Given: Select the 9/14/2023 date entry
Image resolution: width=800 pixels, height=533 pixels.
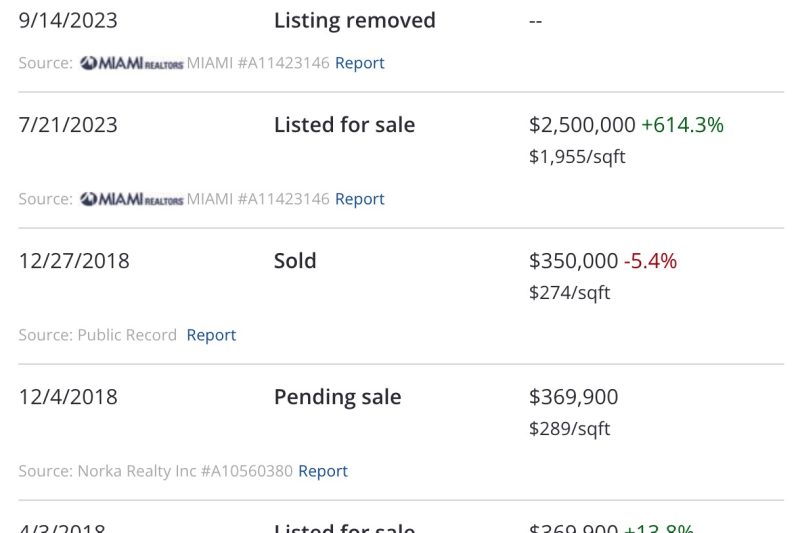Looking at the screenshot, I should pyautogui.click(x=68, y=20).
